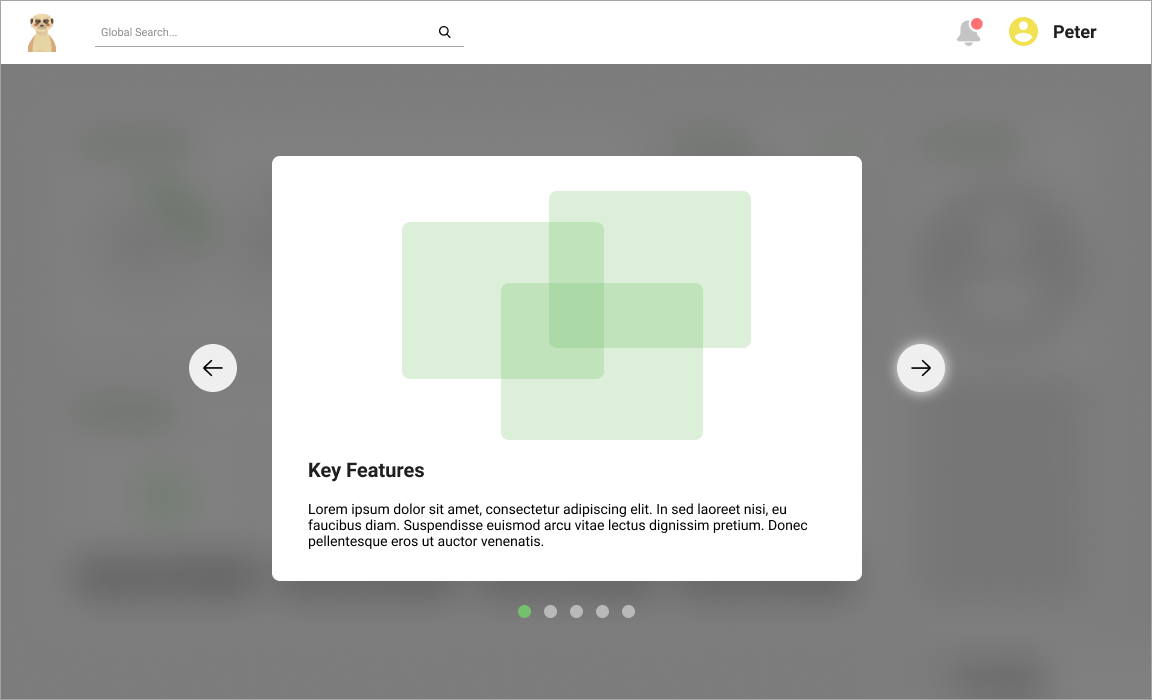The width and height of the screenshot is (1152, 700).
Task: Select the fourth carousel dot
Action: (602, 612)
